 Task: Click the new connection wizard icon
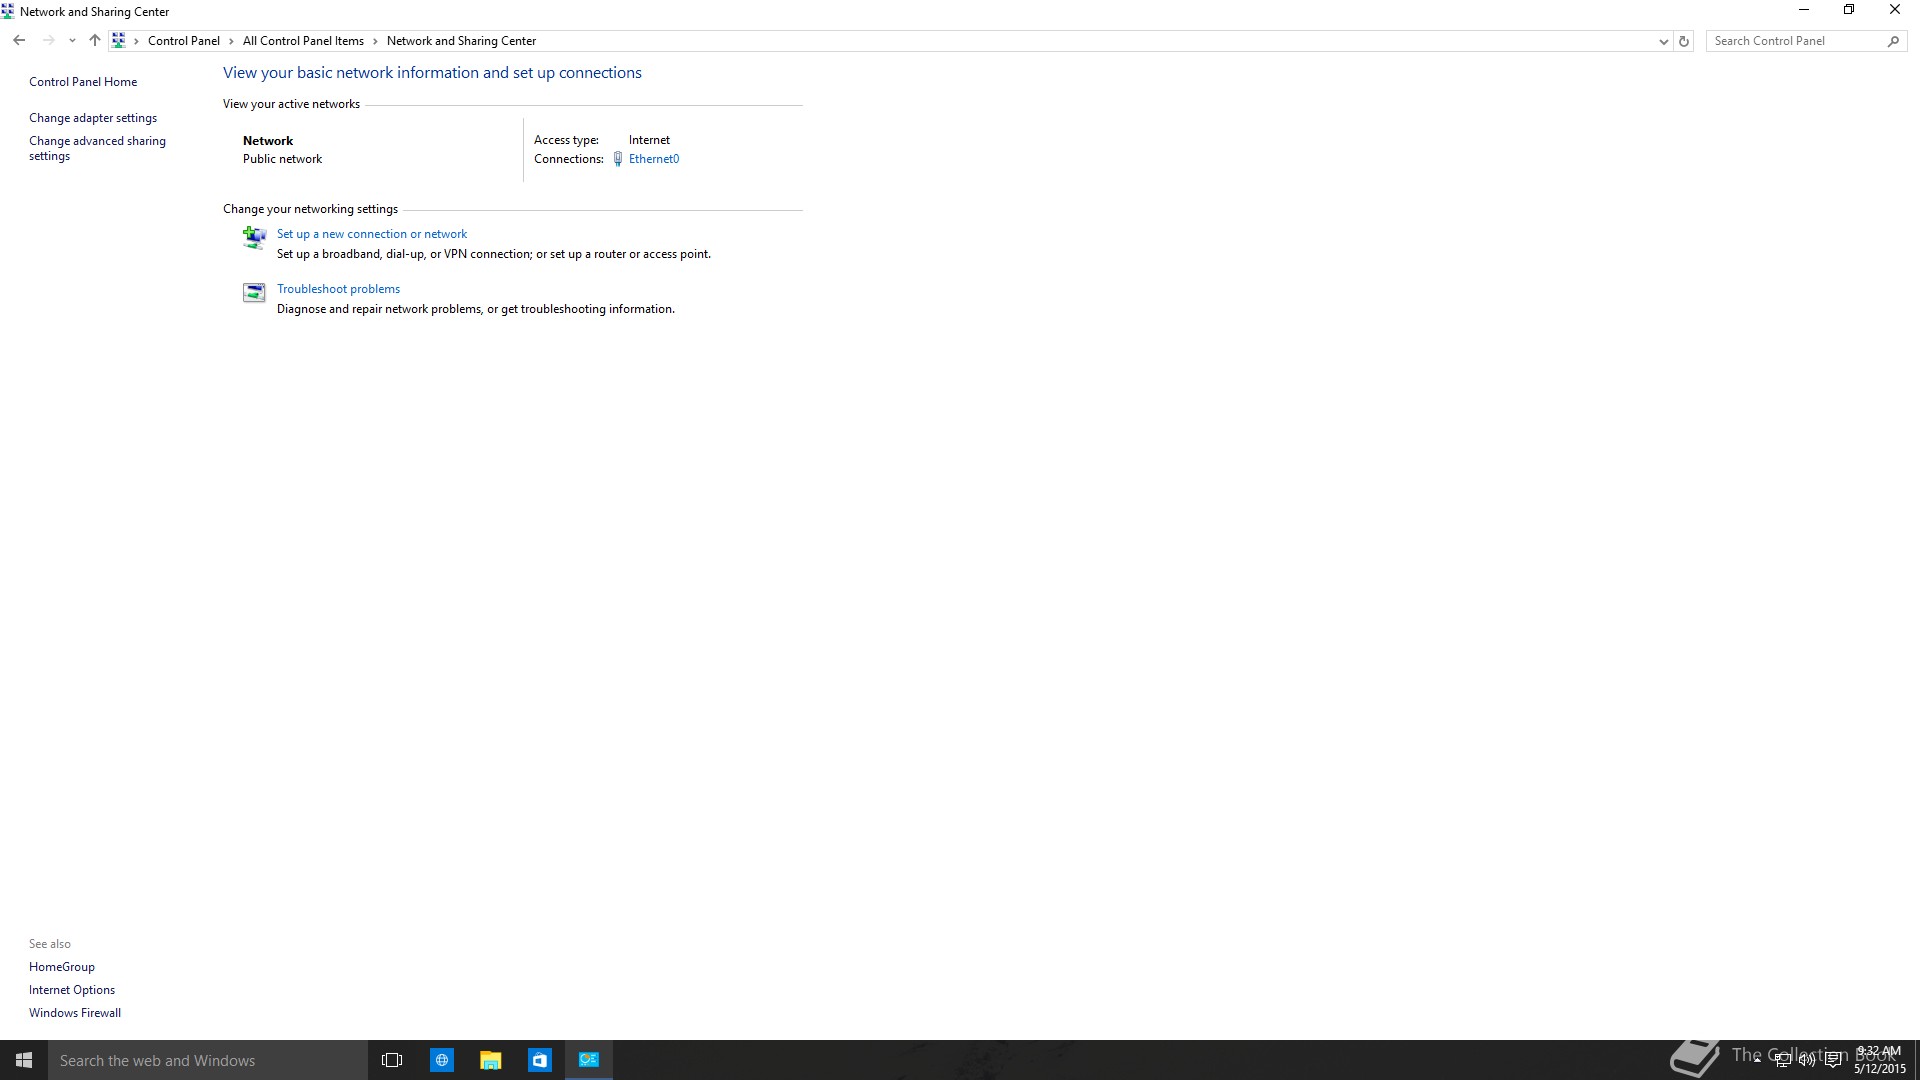pos(254,237)
